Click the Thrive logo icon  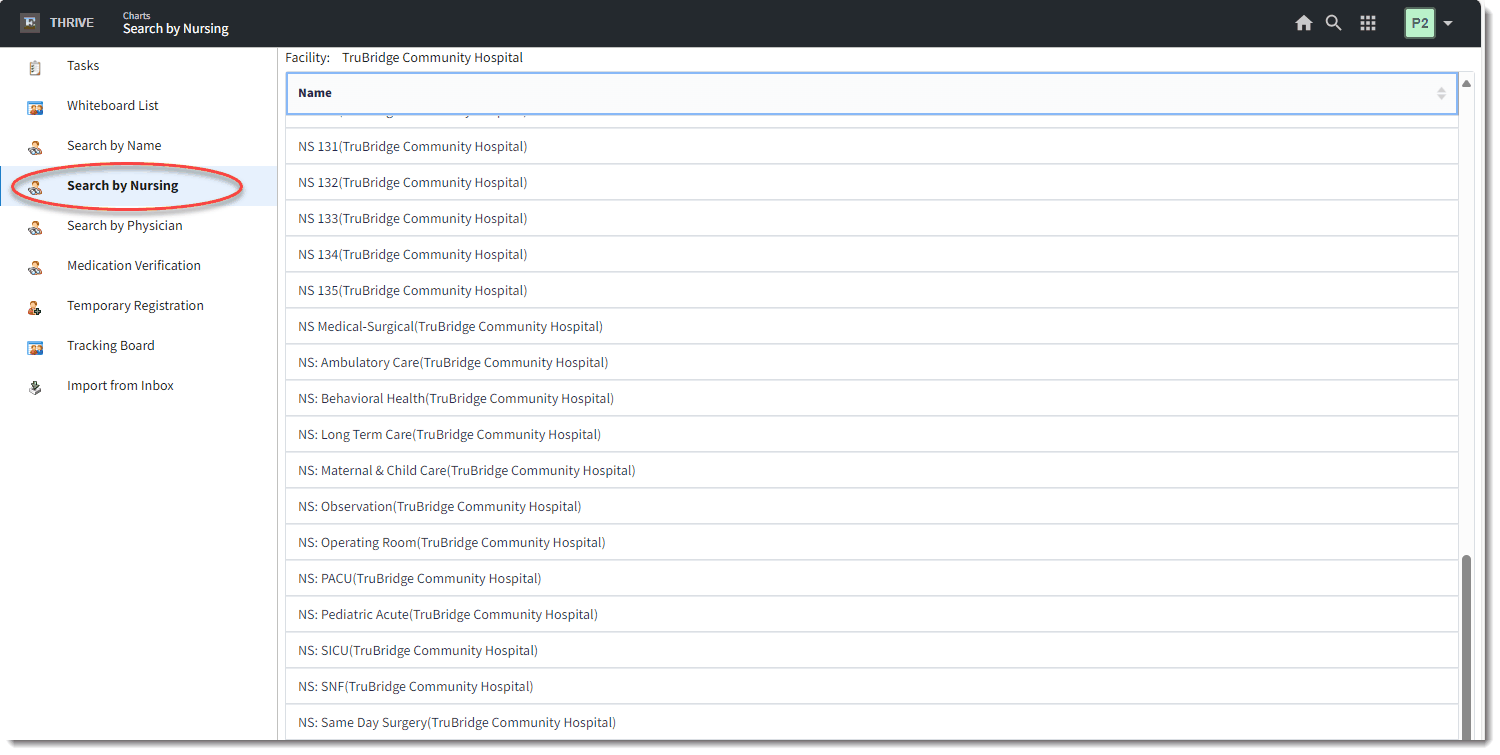[x=31, y=23]
